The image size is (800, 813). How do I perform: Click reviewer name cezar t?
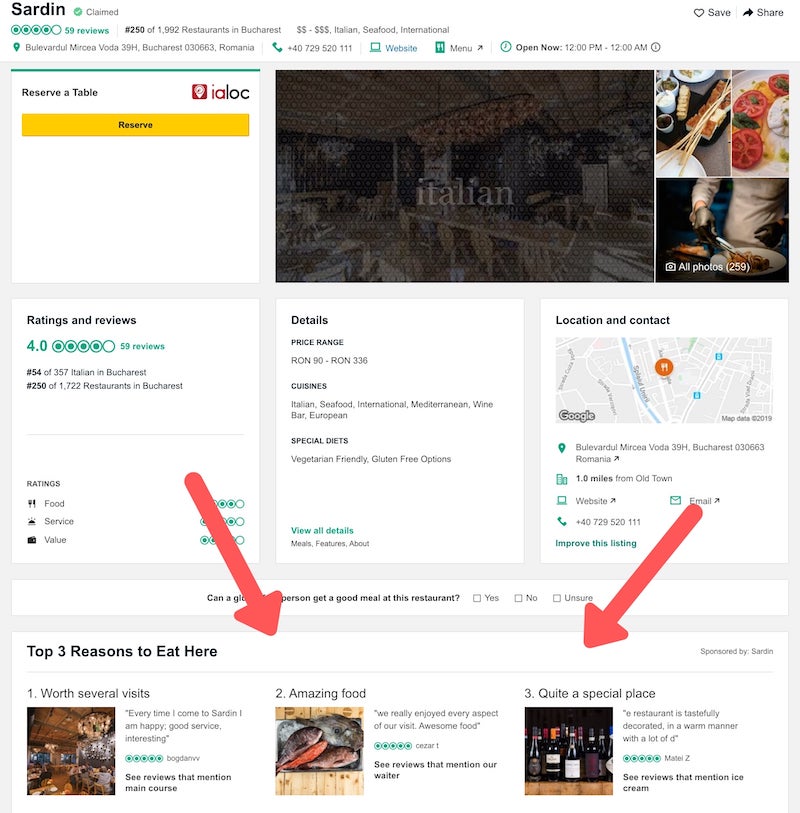(427, 746)
